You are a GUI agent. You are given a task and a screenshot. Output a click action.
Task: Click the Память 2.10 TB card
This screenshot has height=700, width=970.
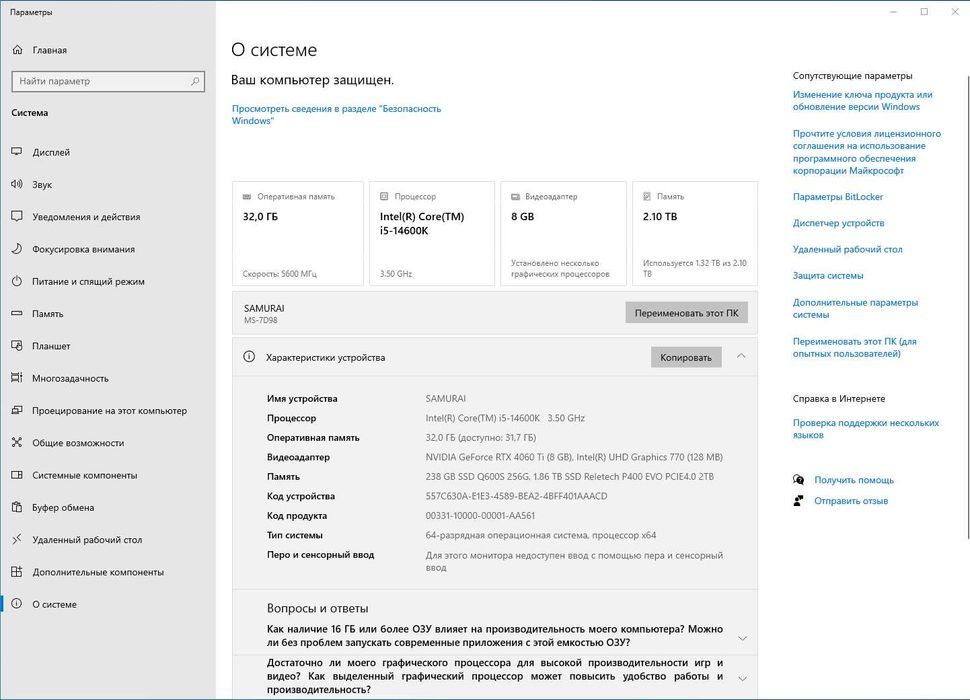pyautogui.click(x=695, y=233)
